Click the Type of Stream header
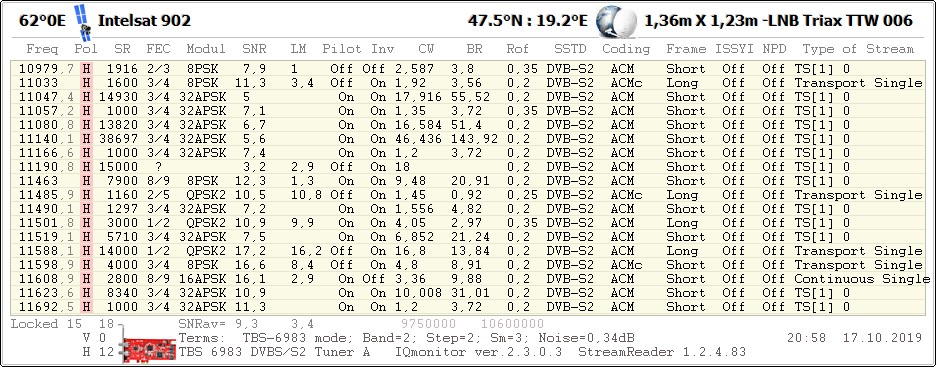This screenshot has width=936, height=367. coord(858,50)
